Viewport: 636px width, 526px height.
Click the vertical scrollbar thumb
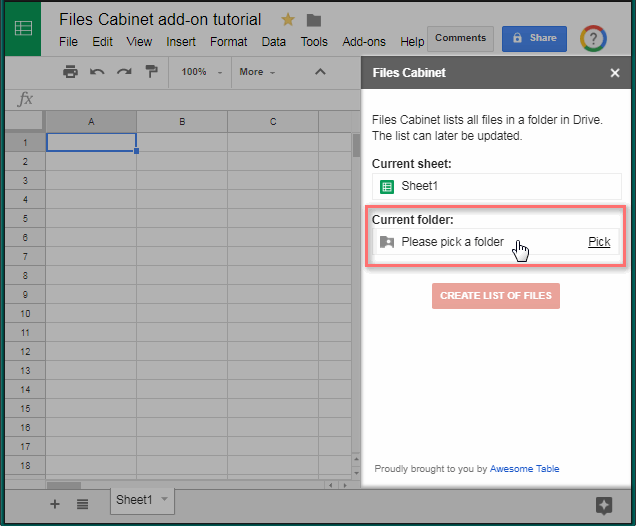coord(356,145)
